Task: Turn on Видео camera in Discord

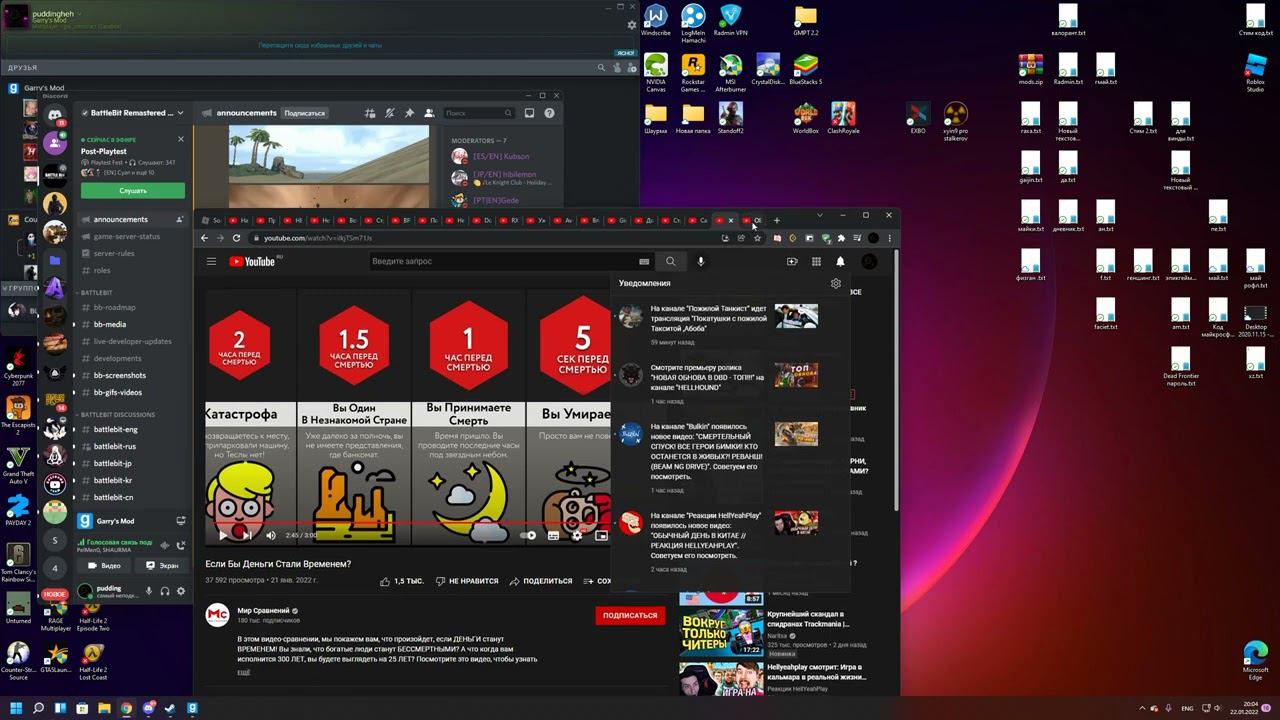Action: 105,566
